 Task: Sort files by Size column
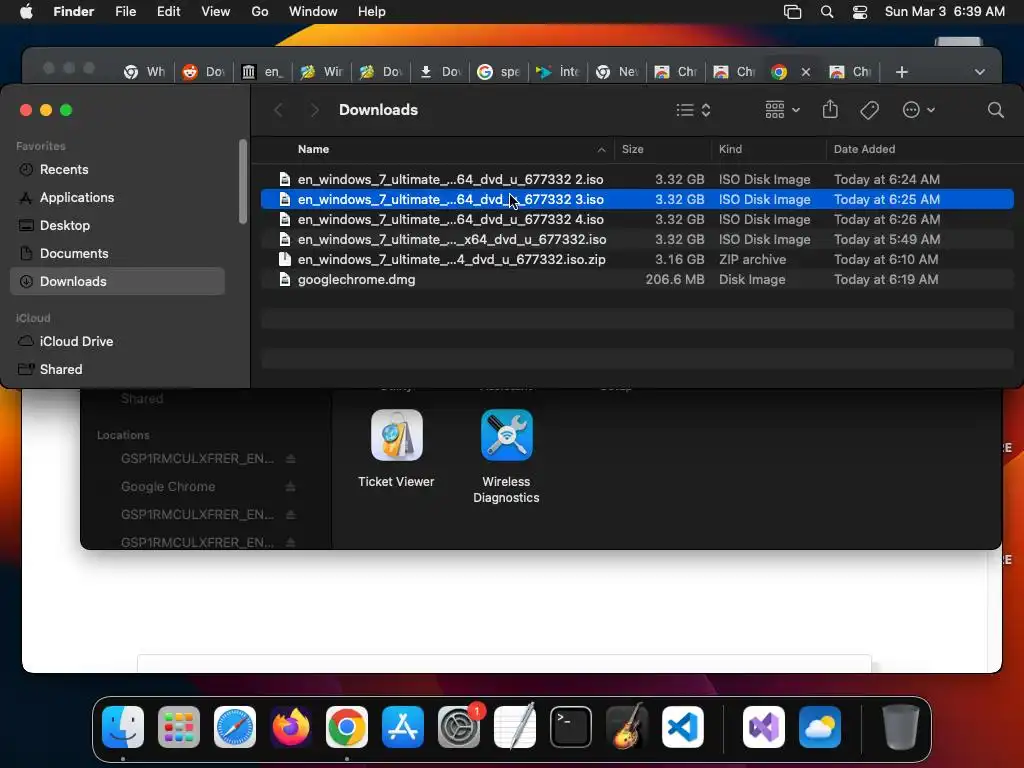[632, 149]
